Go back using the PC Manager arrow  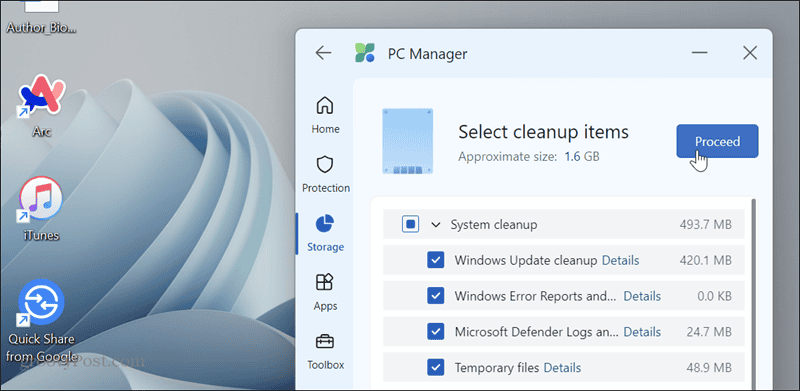323,53
